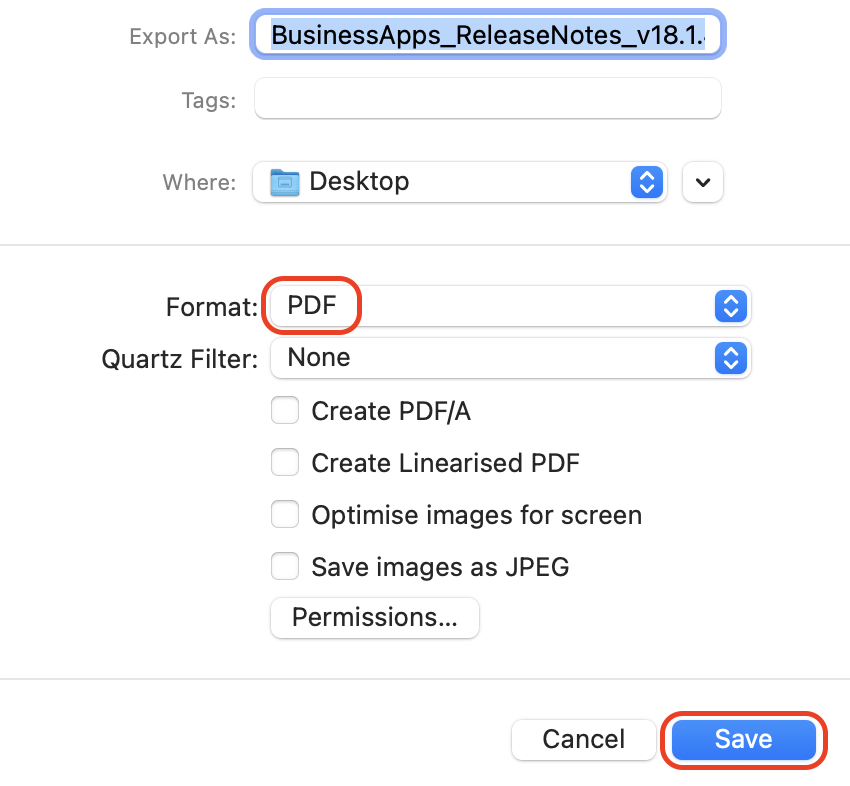The image size is (850, 786).
Task: Open the Permissions dialog
Action: [374, 618]
